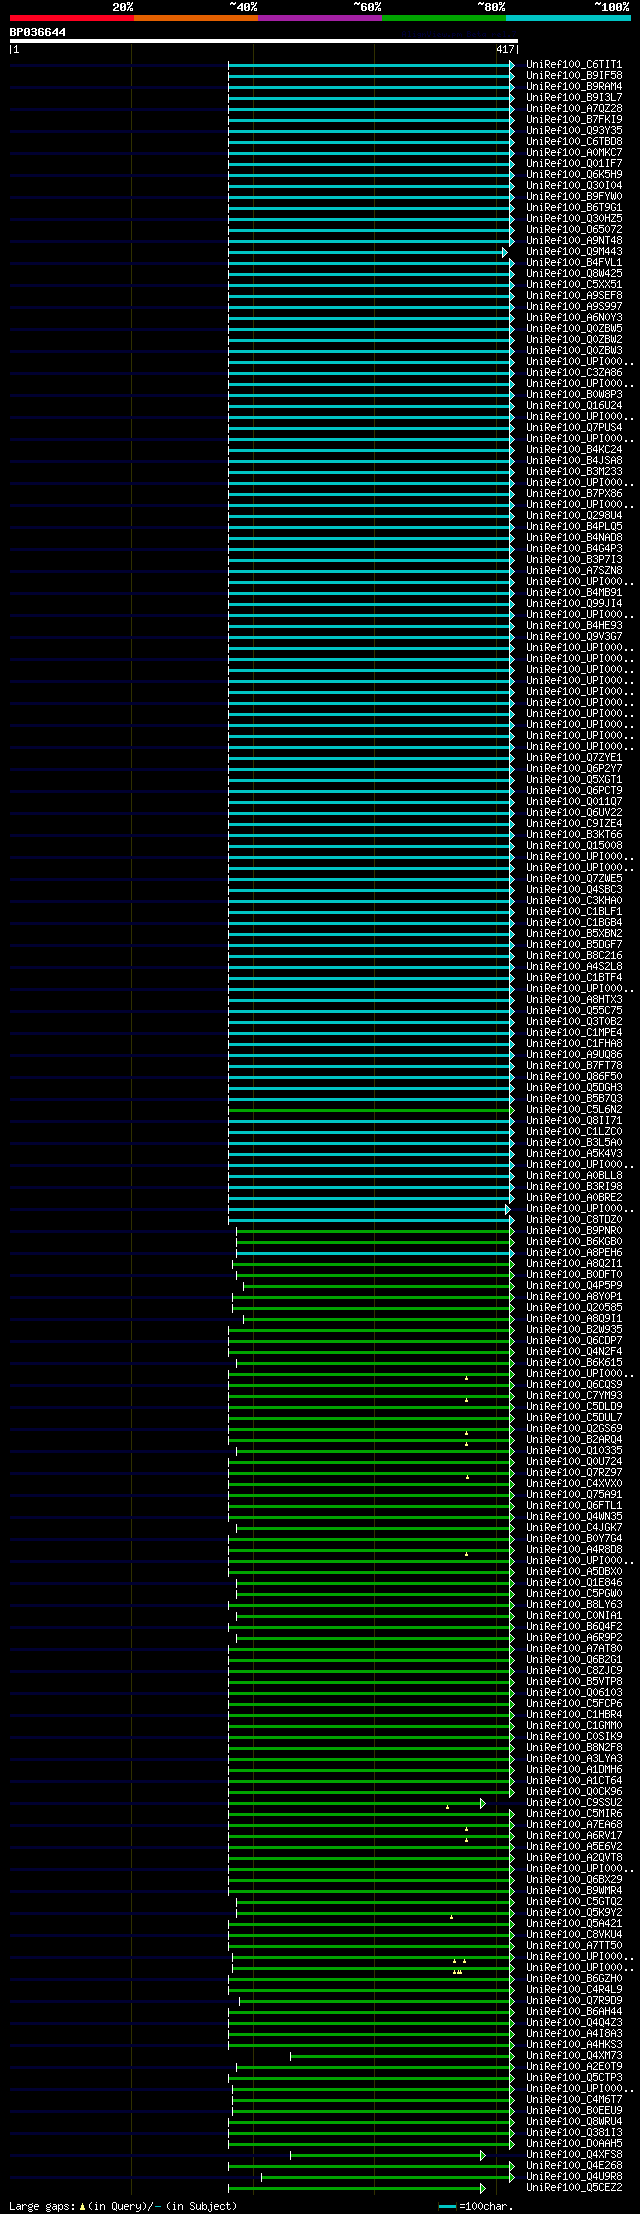
Task: Click alignment arrowhead of C6TBD8 row
Action: (512, 142)
